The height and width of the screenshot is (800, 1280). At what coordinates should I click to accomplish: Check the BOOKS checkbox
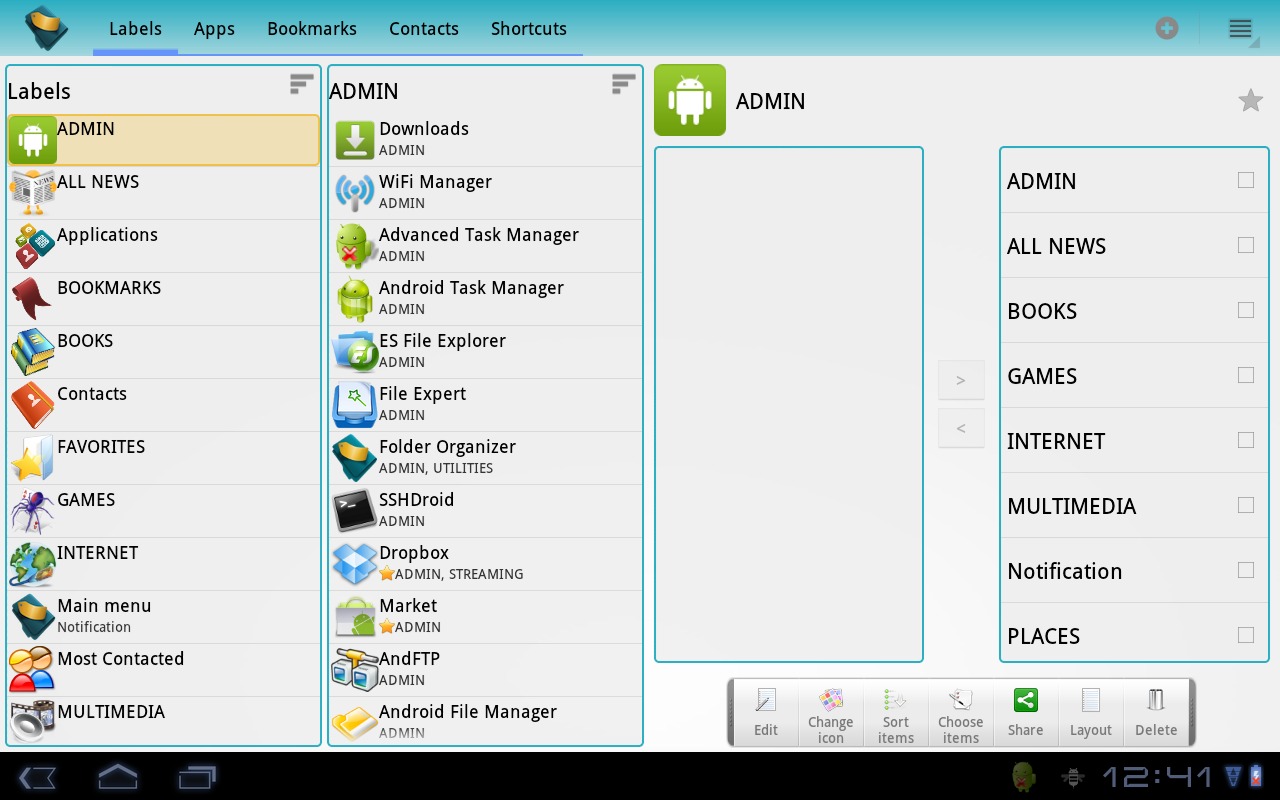click(1245, 310)
